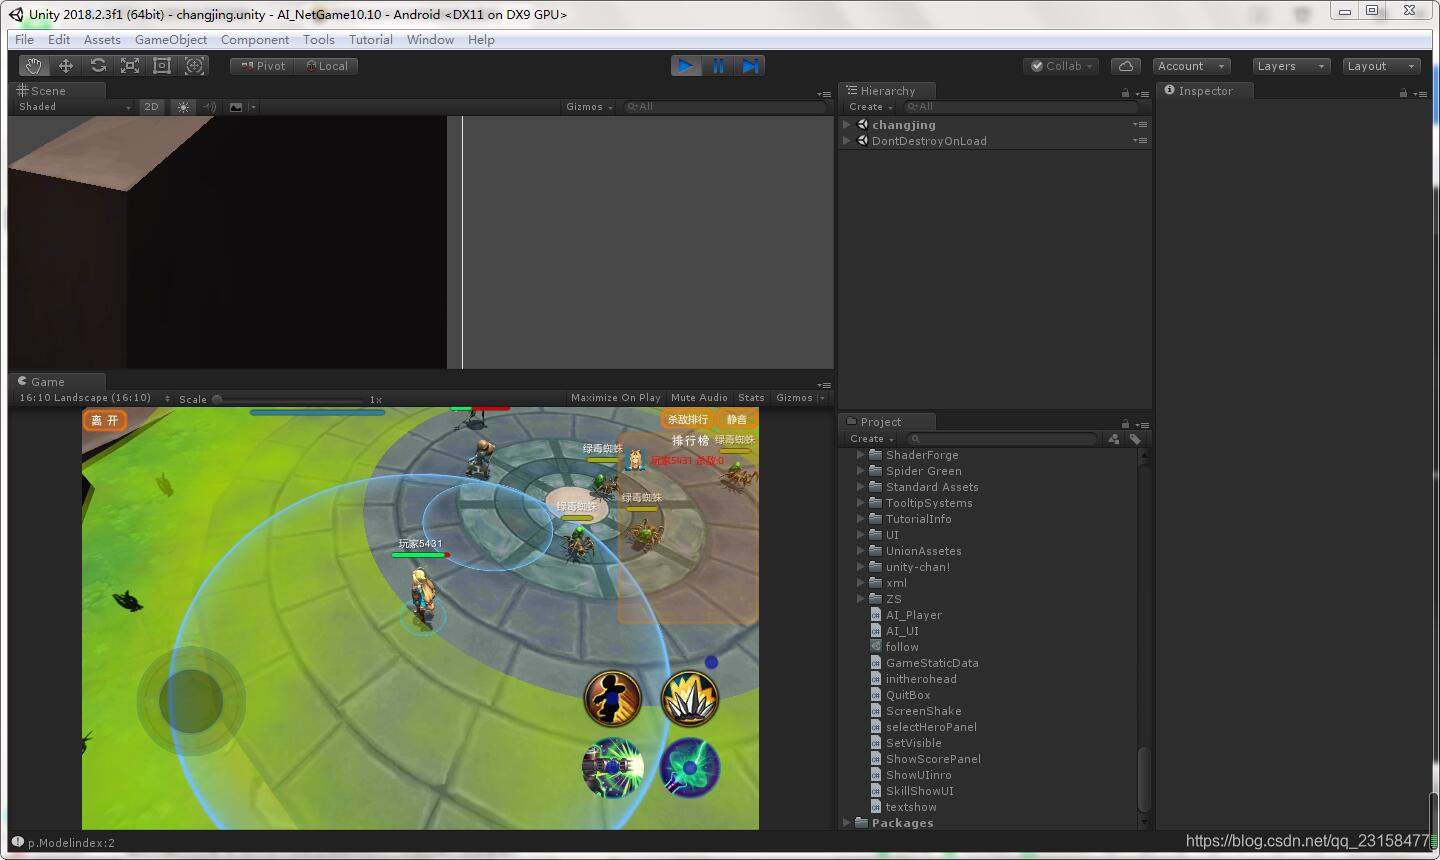This screenshot has height=860, width=1440.
Task: Pause the game playback
Action: [x=718, y=66]
